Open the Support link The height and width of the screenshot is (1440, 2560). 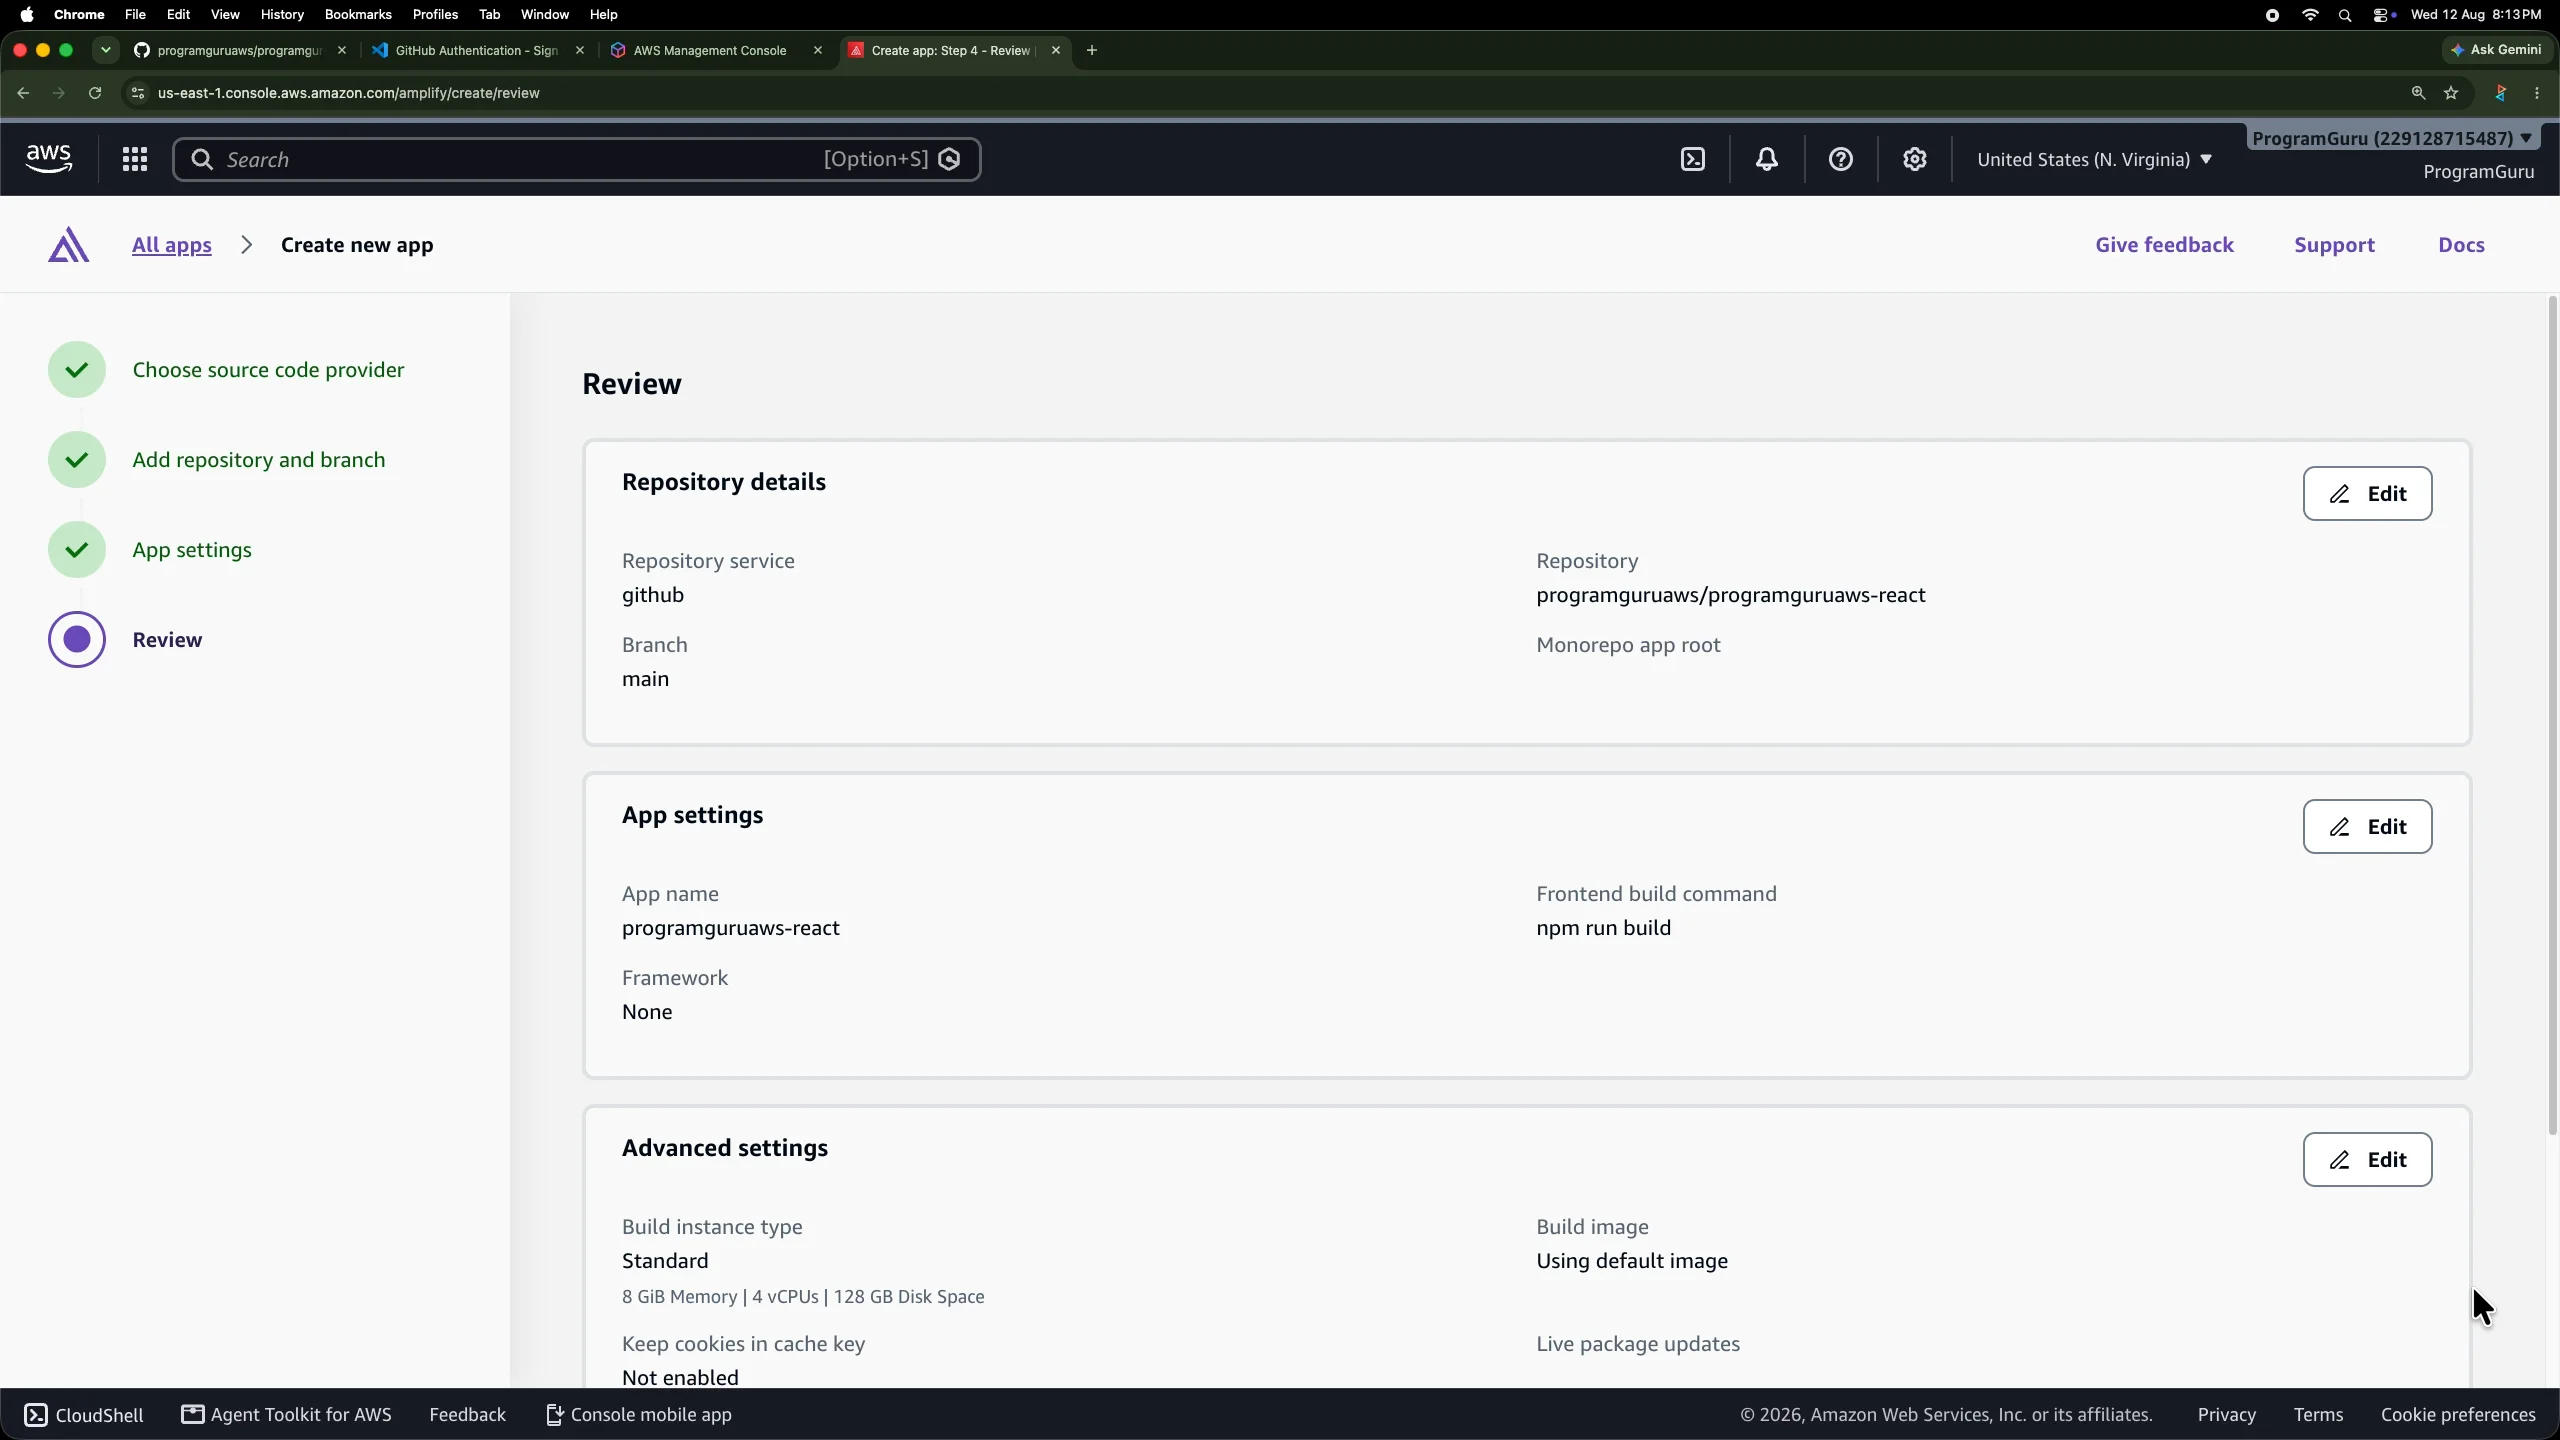[x=2334, y=245]
